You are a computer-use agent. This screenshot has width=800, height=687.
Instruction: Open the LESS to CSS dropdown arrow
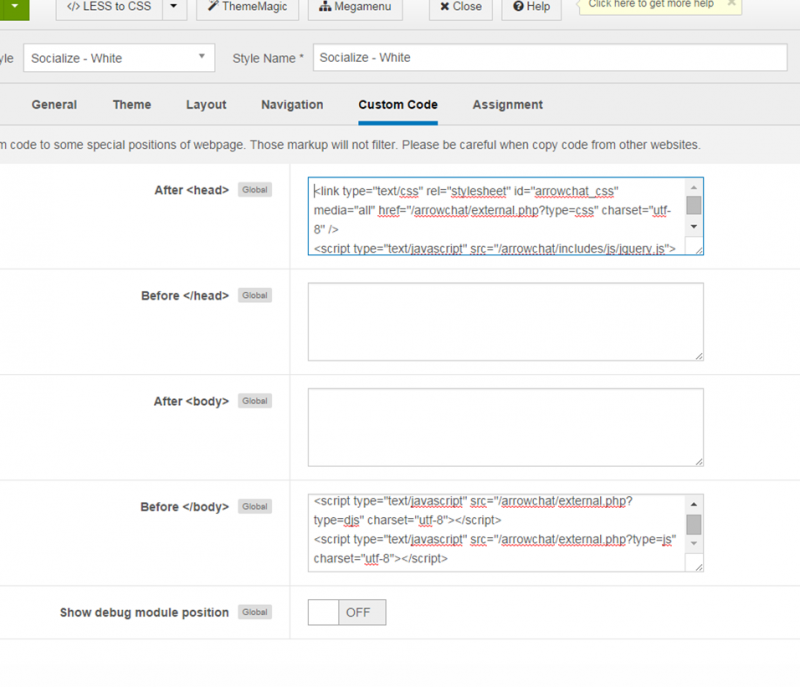(174, 7)
